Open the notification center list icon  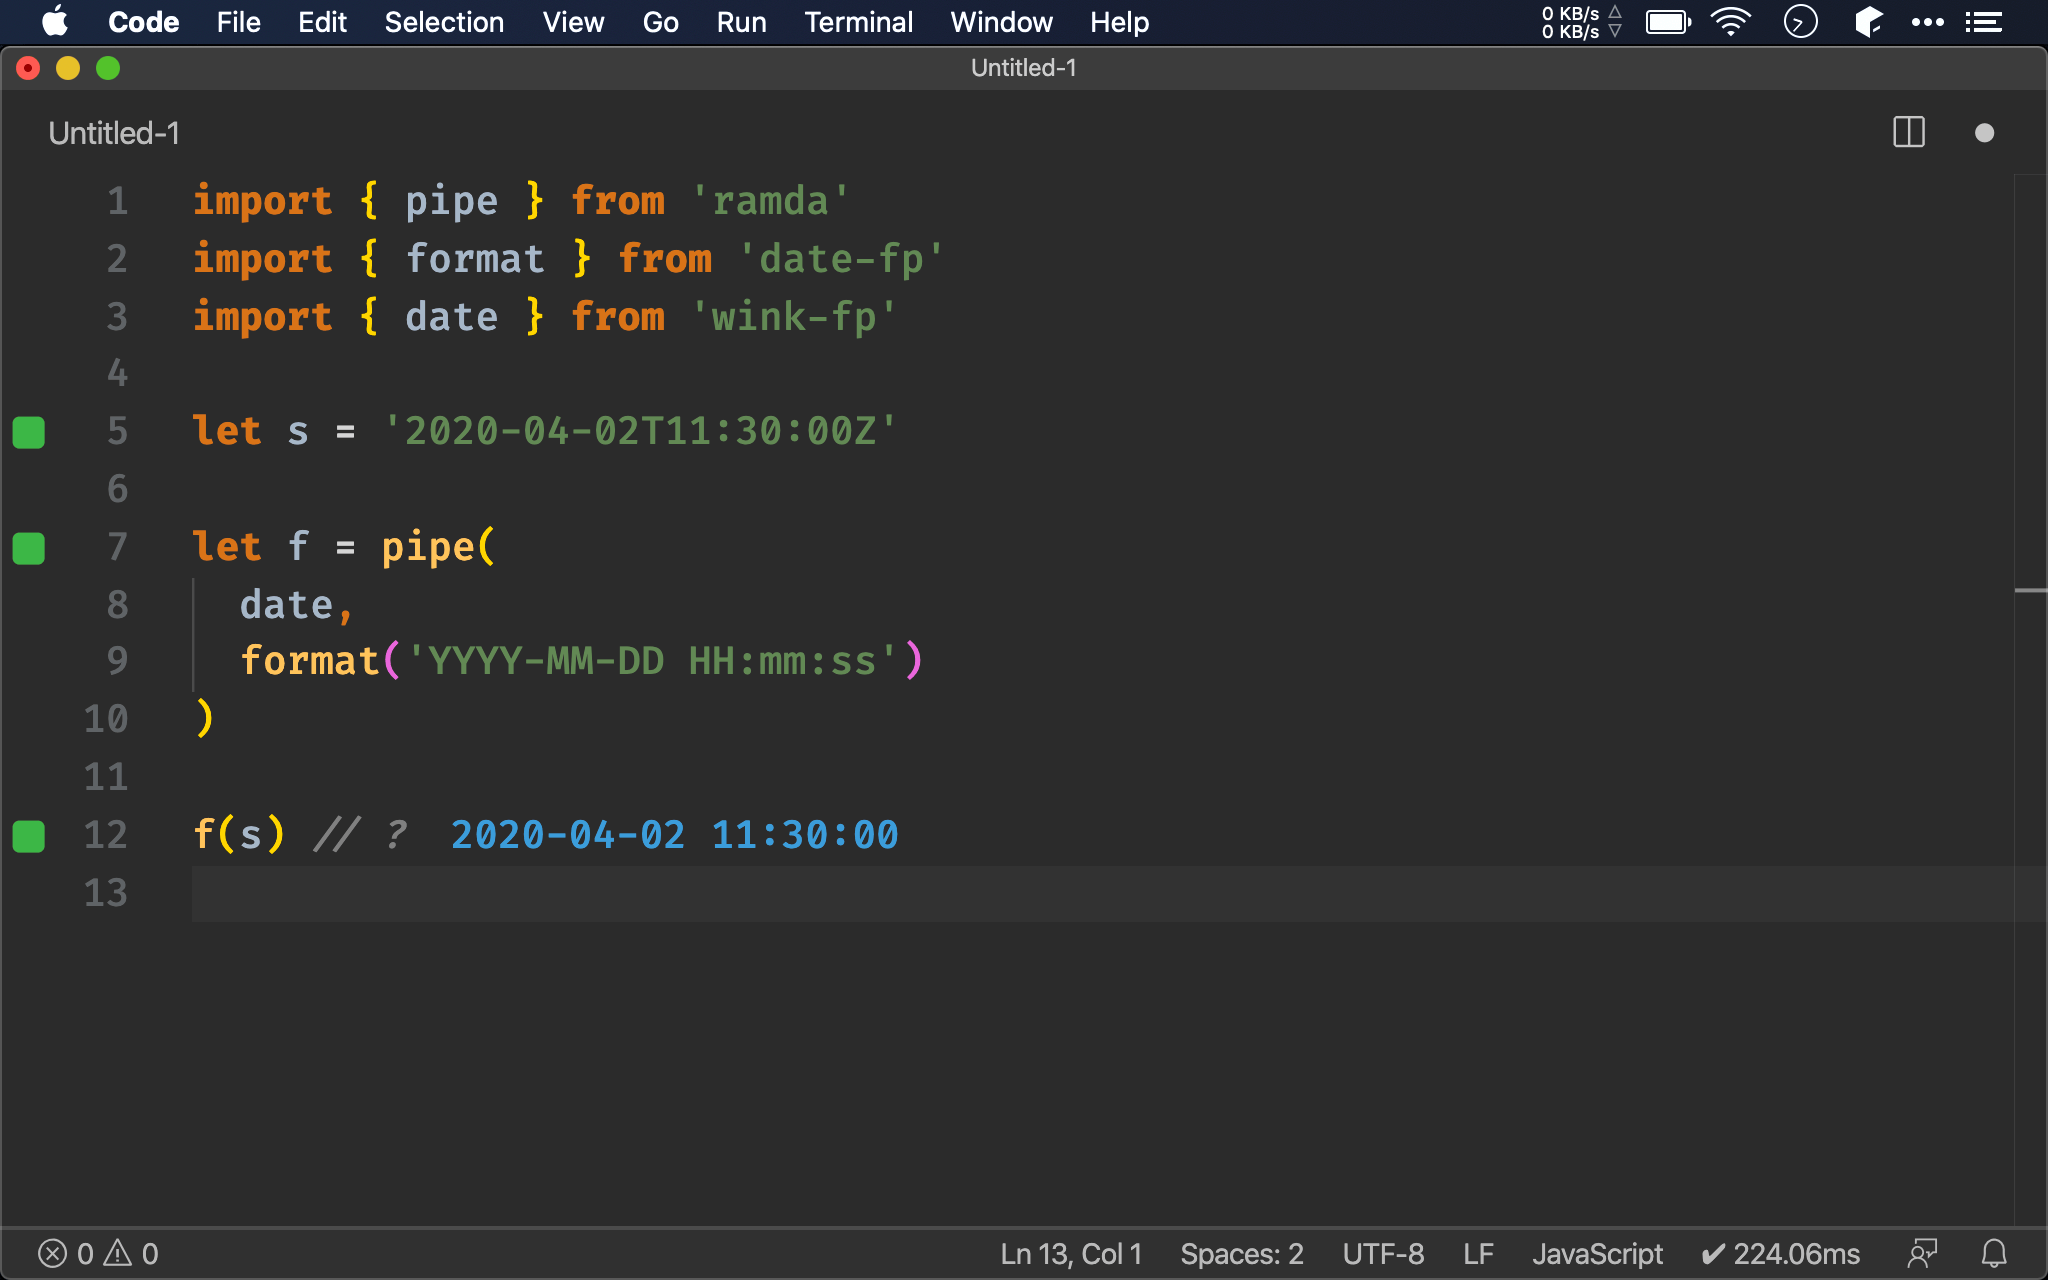click(x=1984, y=22)
